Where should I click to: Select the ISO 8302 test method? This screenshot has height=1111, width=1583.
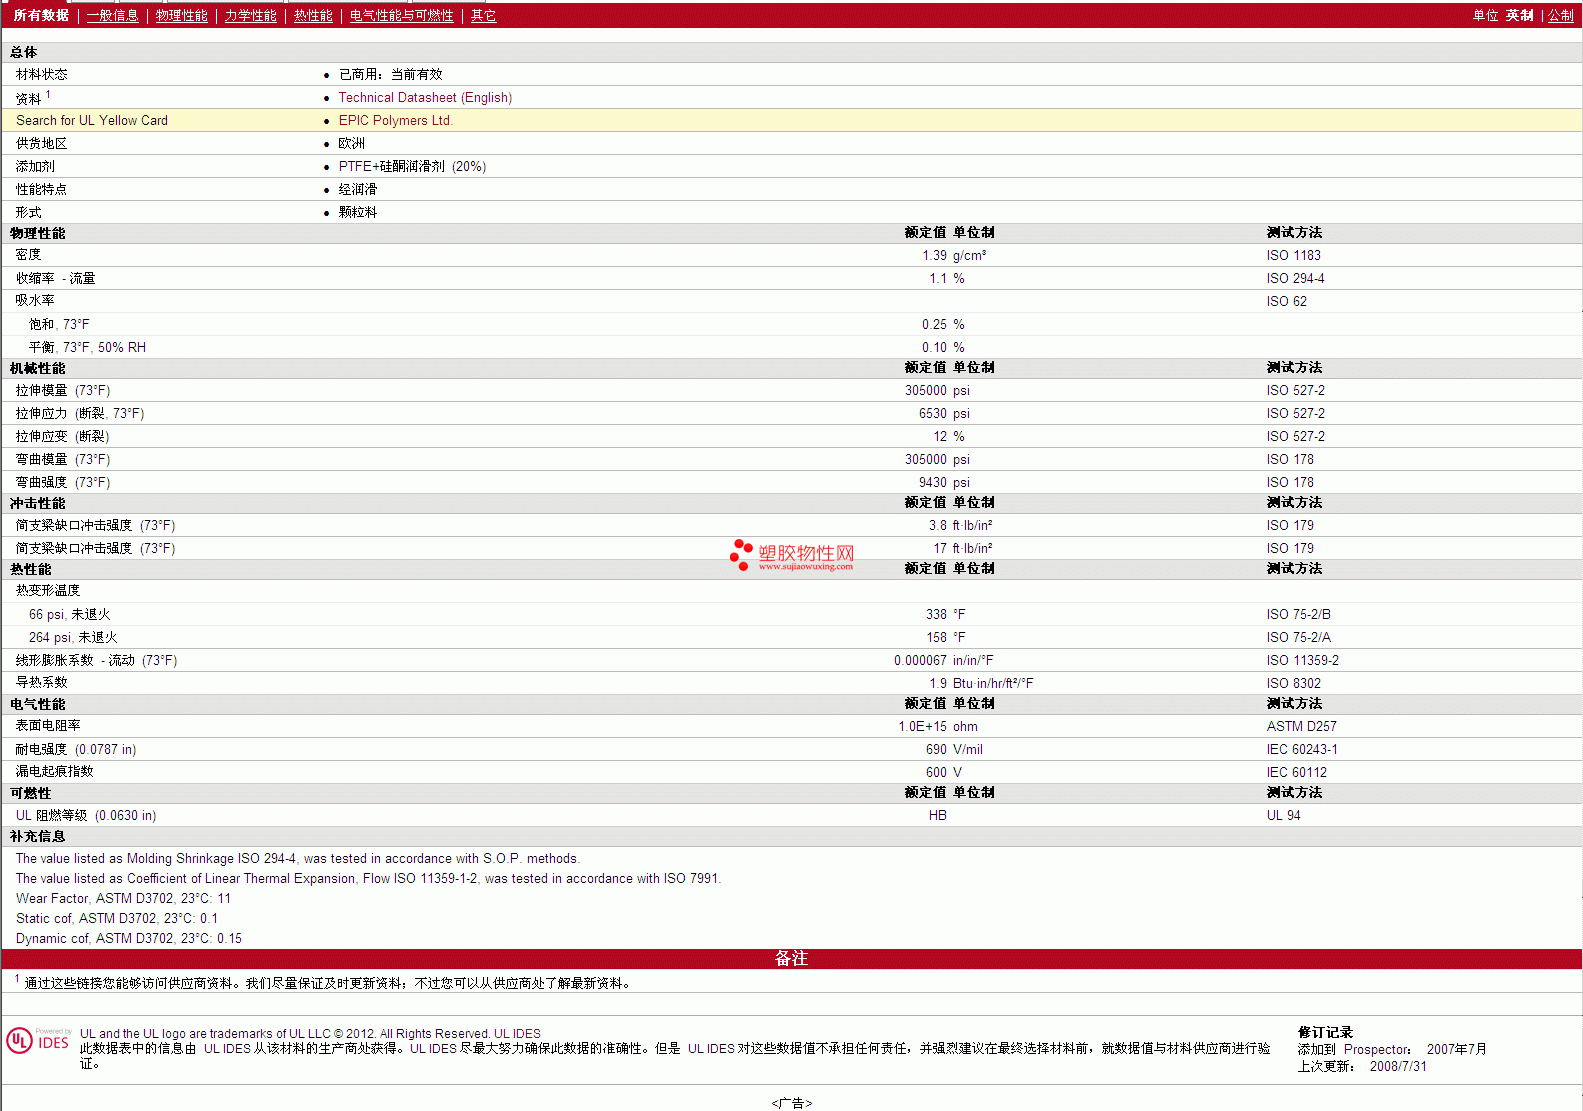[x=1293, y=684]
